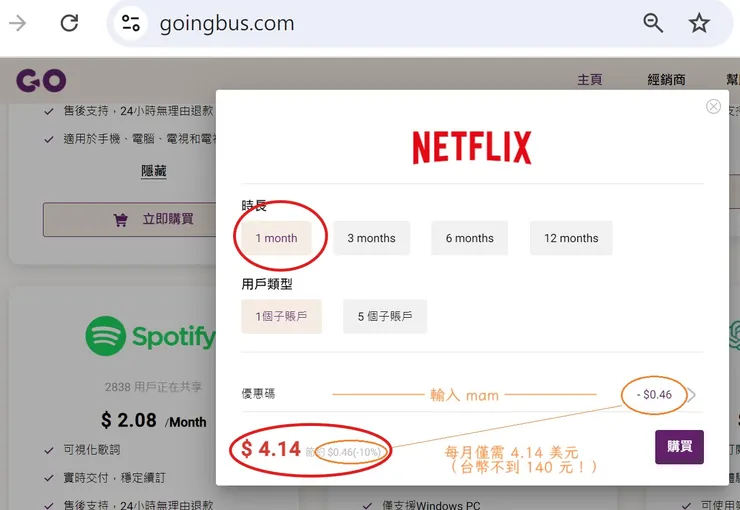Image resolution: width=740 pixels, height=510 pixels.
Task: Click the 隱藏 link on the background card
Action: tap(154, 171)
